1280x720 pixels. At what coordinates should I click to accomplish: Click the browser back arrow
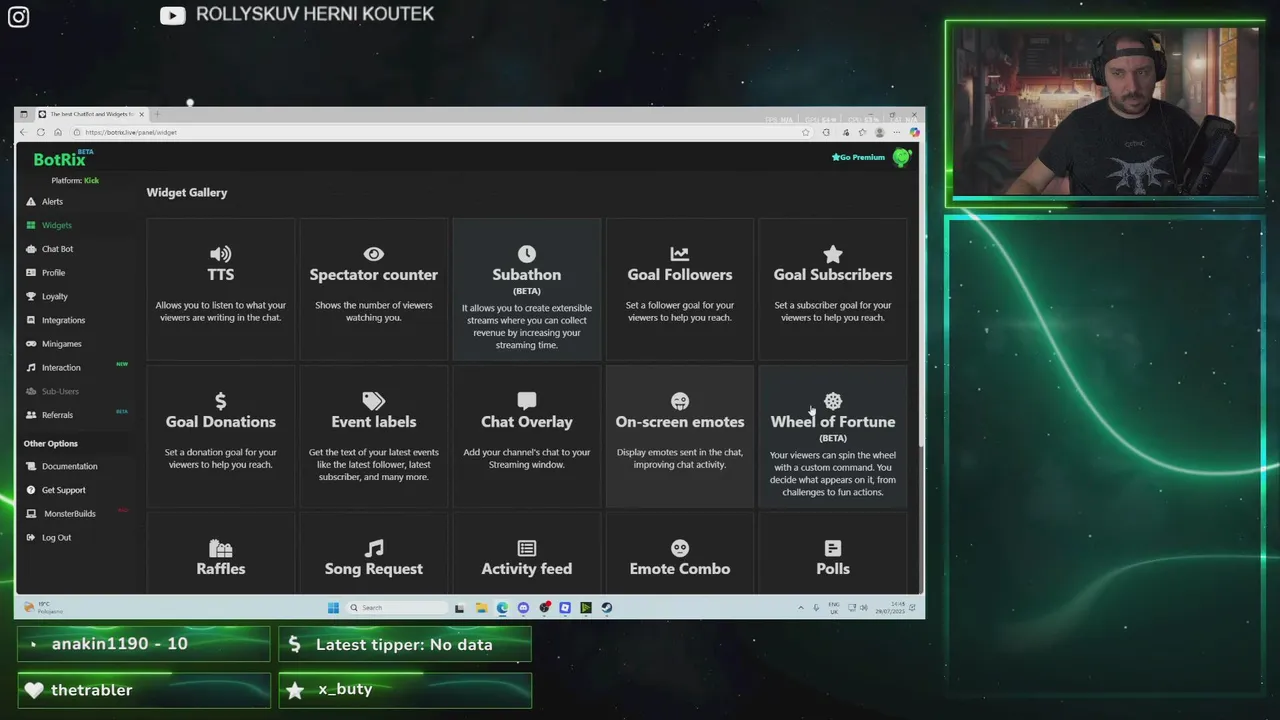click(x=23, y=132)
